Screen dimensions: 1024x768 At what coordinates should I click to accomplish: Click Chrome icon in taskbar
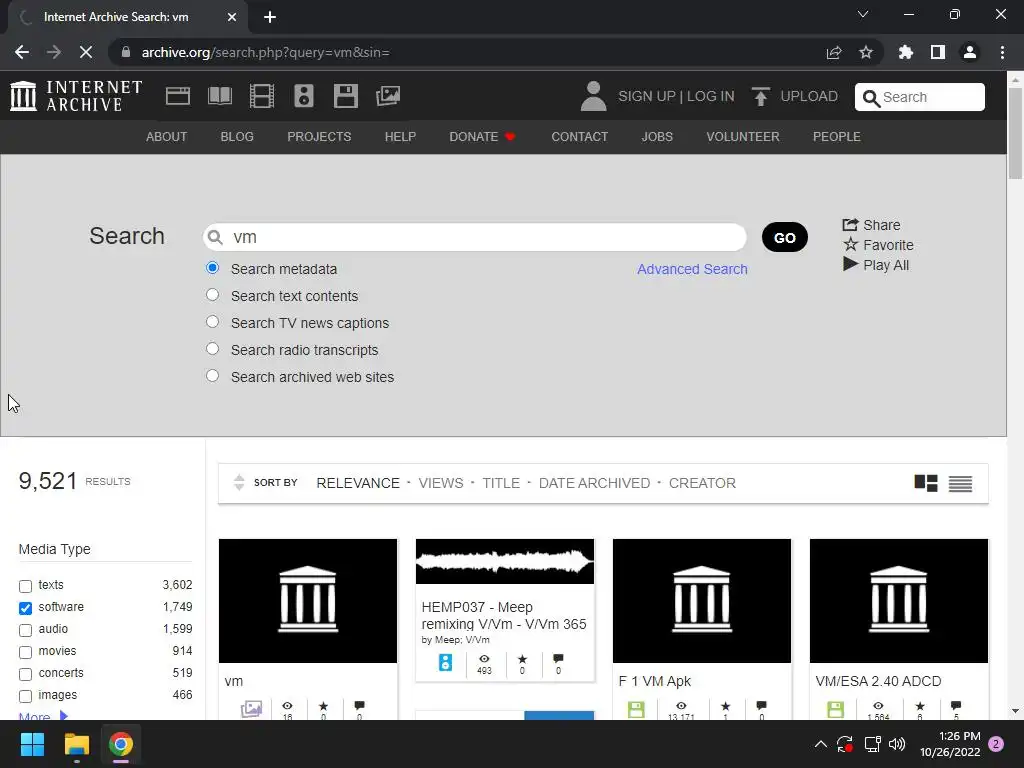tap(121, 744)
